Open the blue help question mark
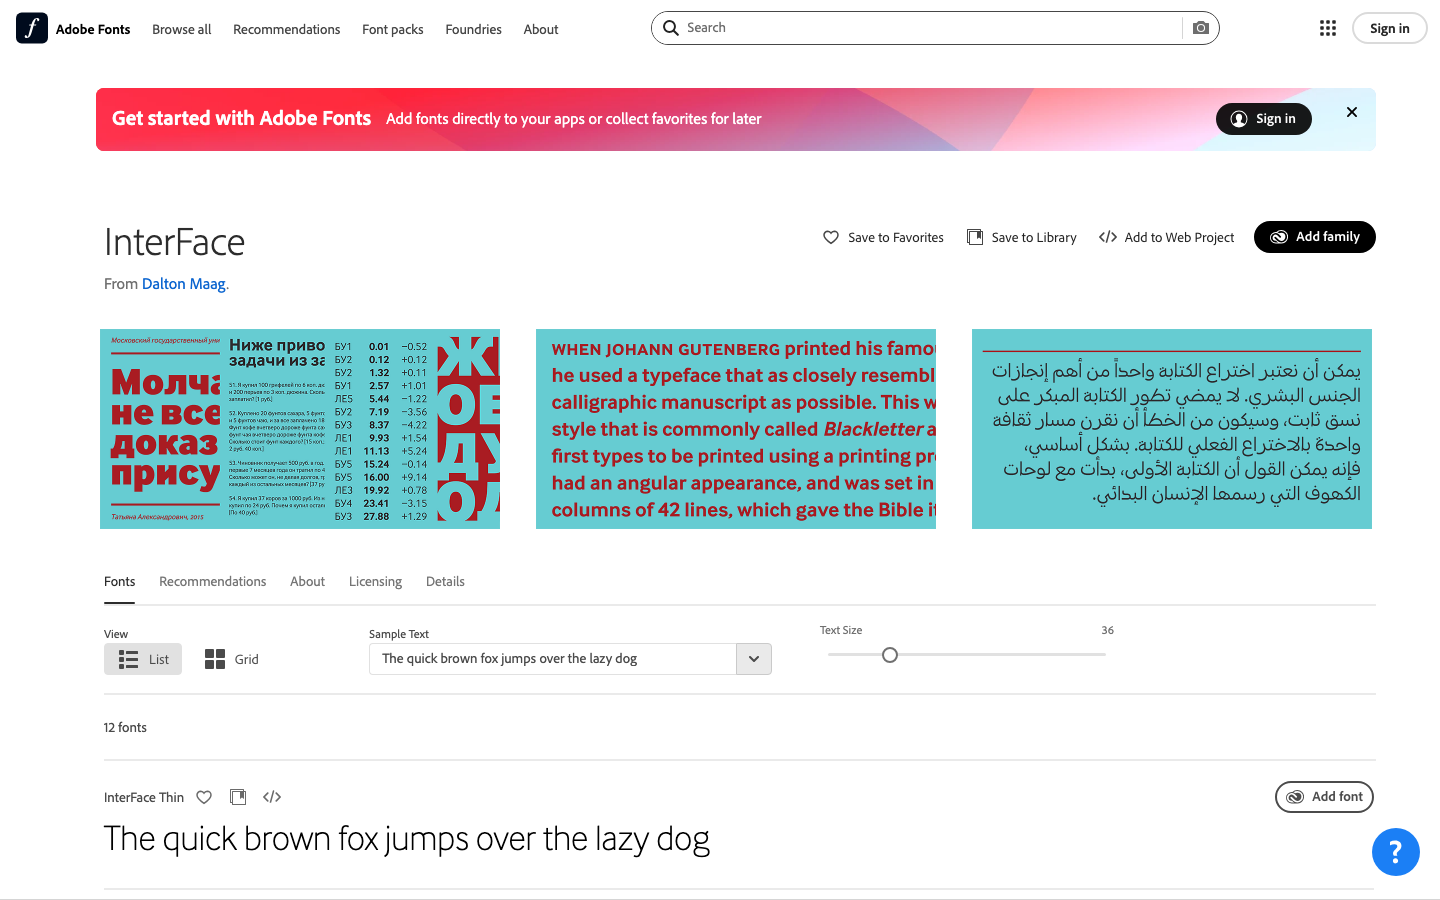 tap(1395, 852)
